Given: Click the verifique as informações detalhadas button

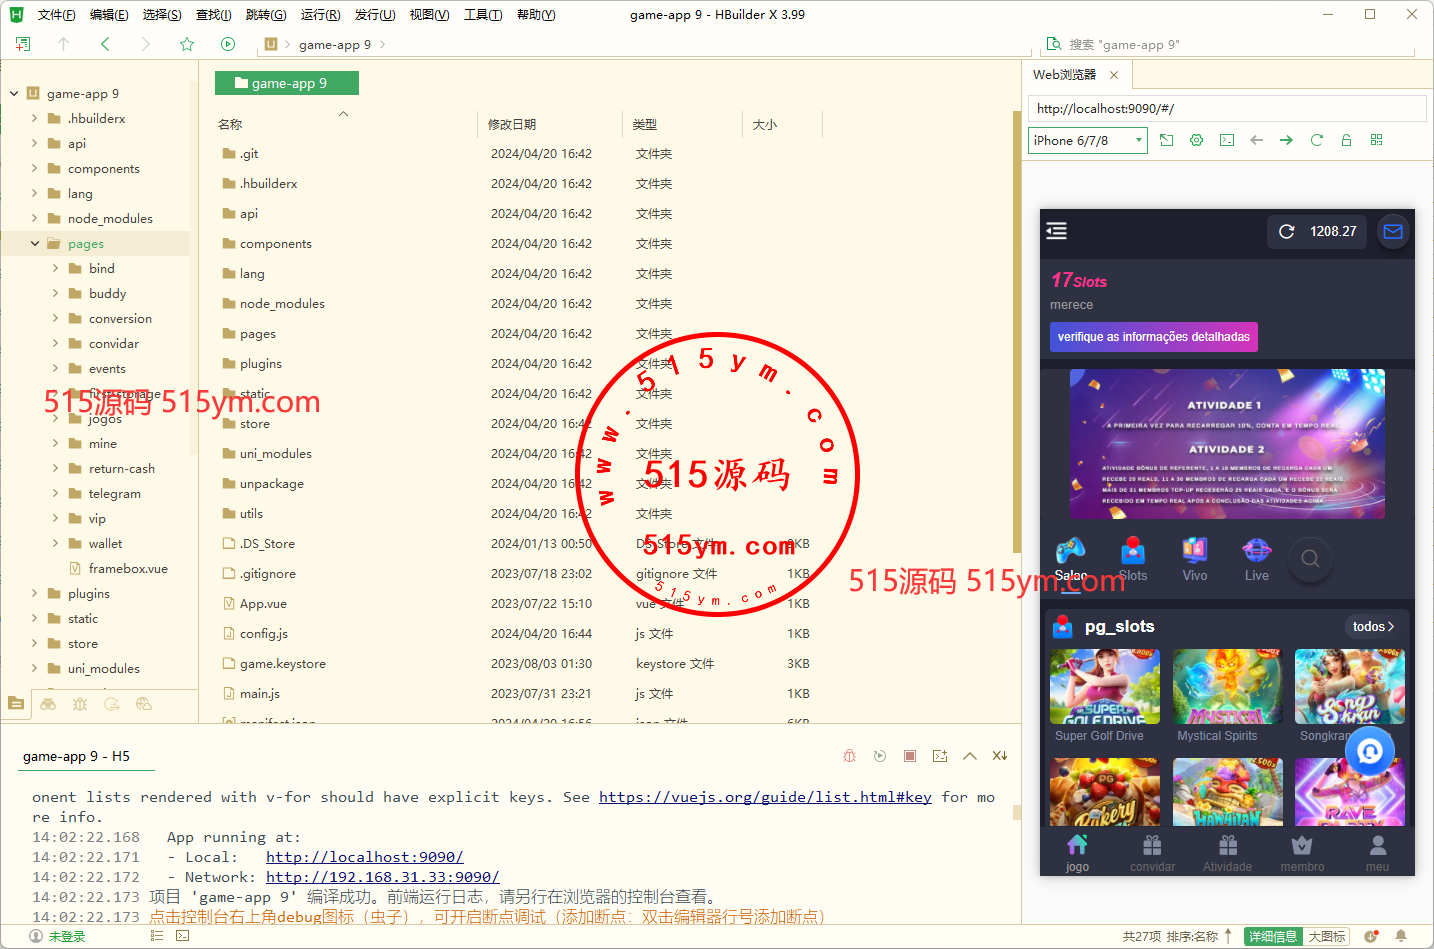Looking at the screenshot, I should 1153,337.
